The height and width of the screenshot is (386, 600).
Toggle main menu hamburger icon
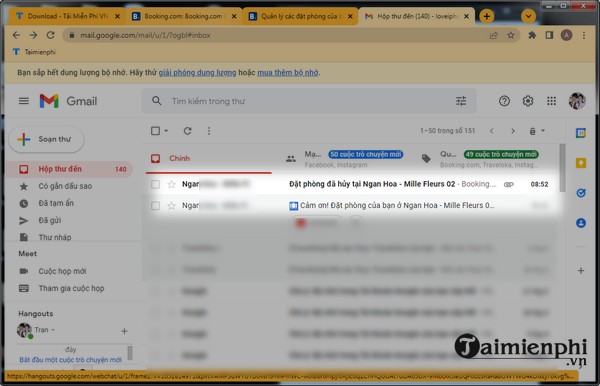pos(24,101)
